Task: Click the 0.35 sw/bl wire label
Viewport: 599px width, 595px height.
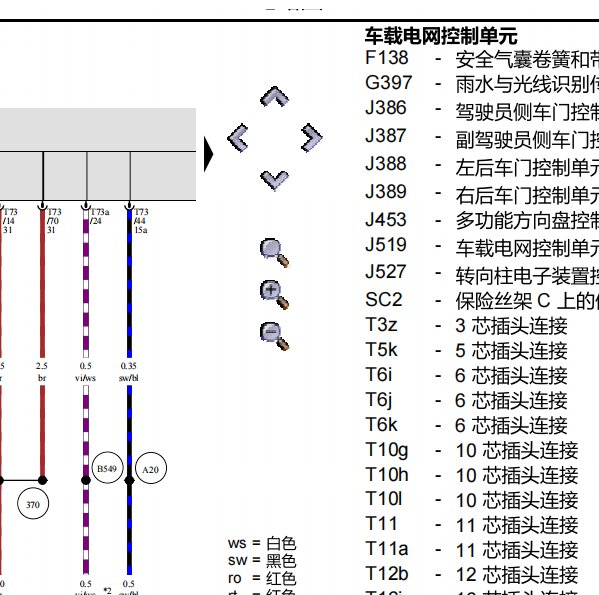Action: point(129,372)
